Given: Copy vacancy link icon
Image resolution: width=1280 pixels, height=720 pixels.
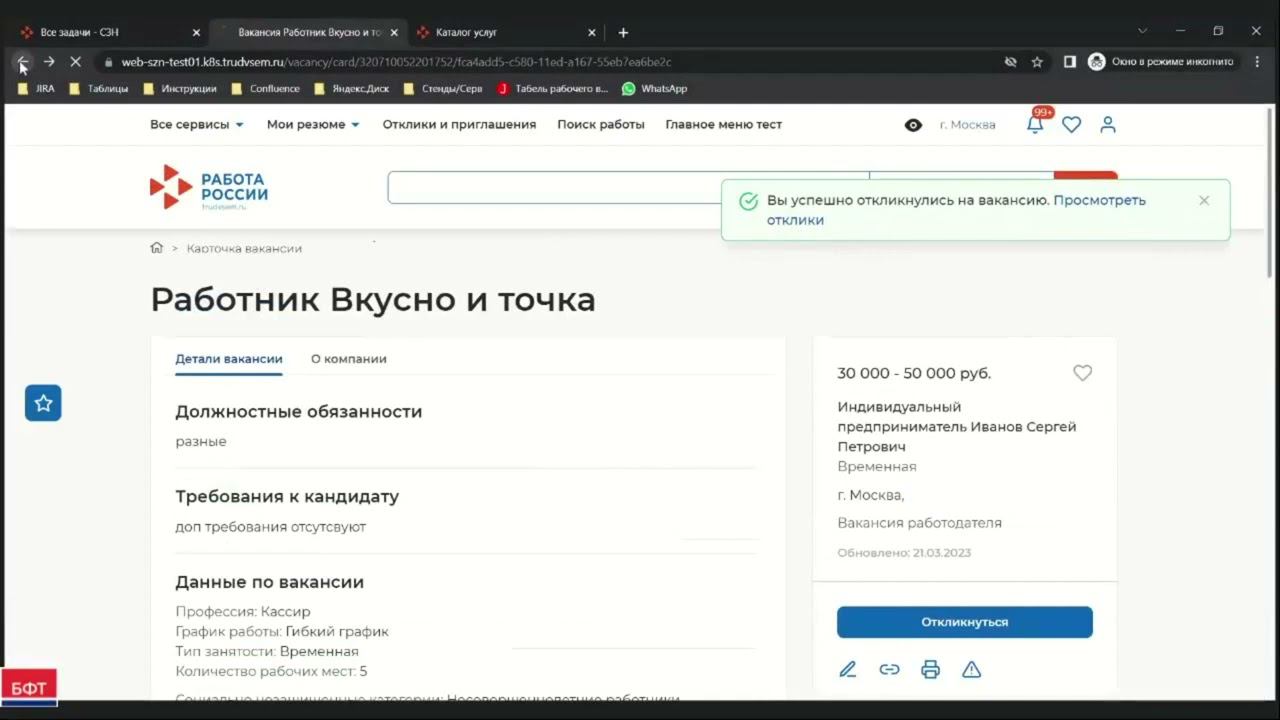Looking at the screenshot, I should [x=889, y=670].
